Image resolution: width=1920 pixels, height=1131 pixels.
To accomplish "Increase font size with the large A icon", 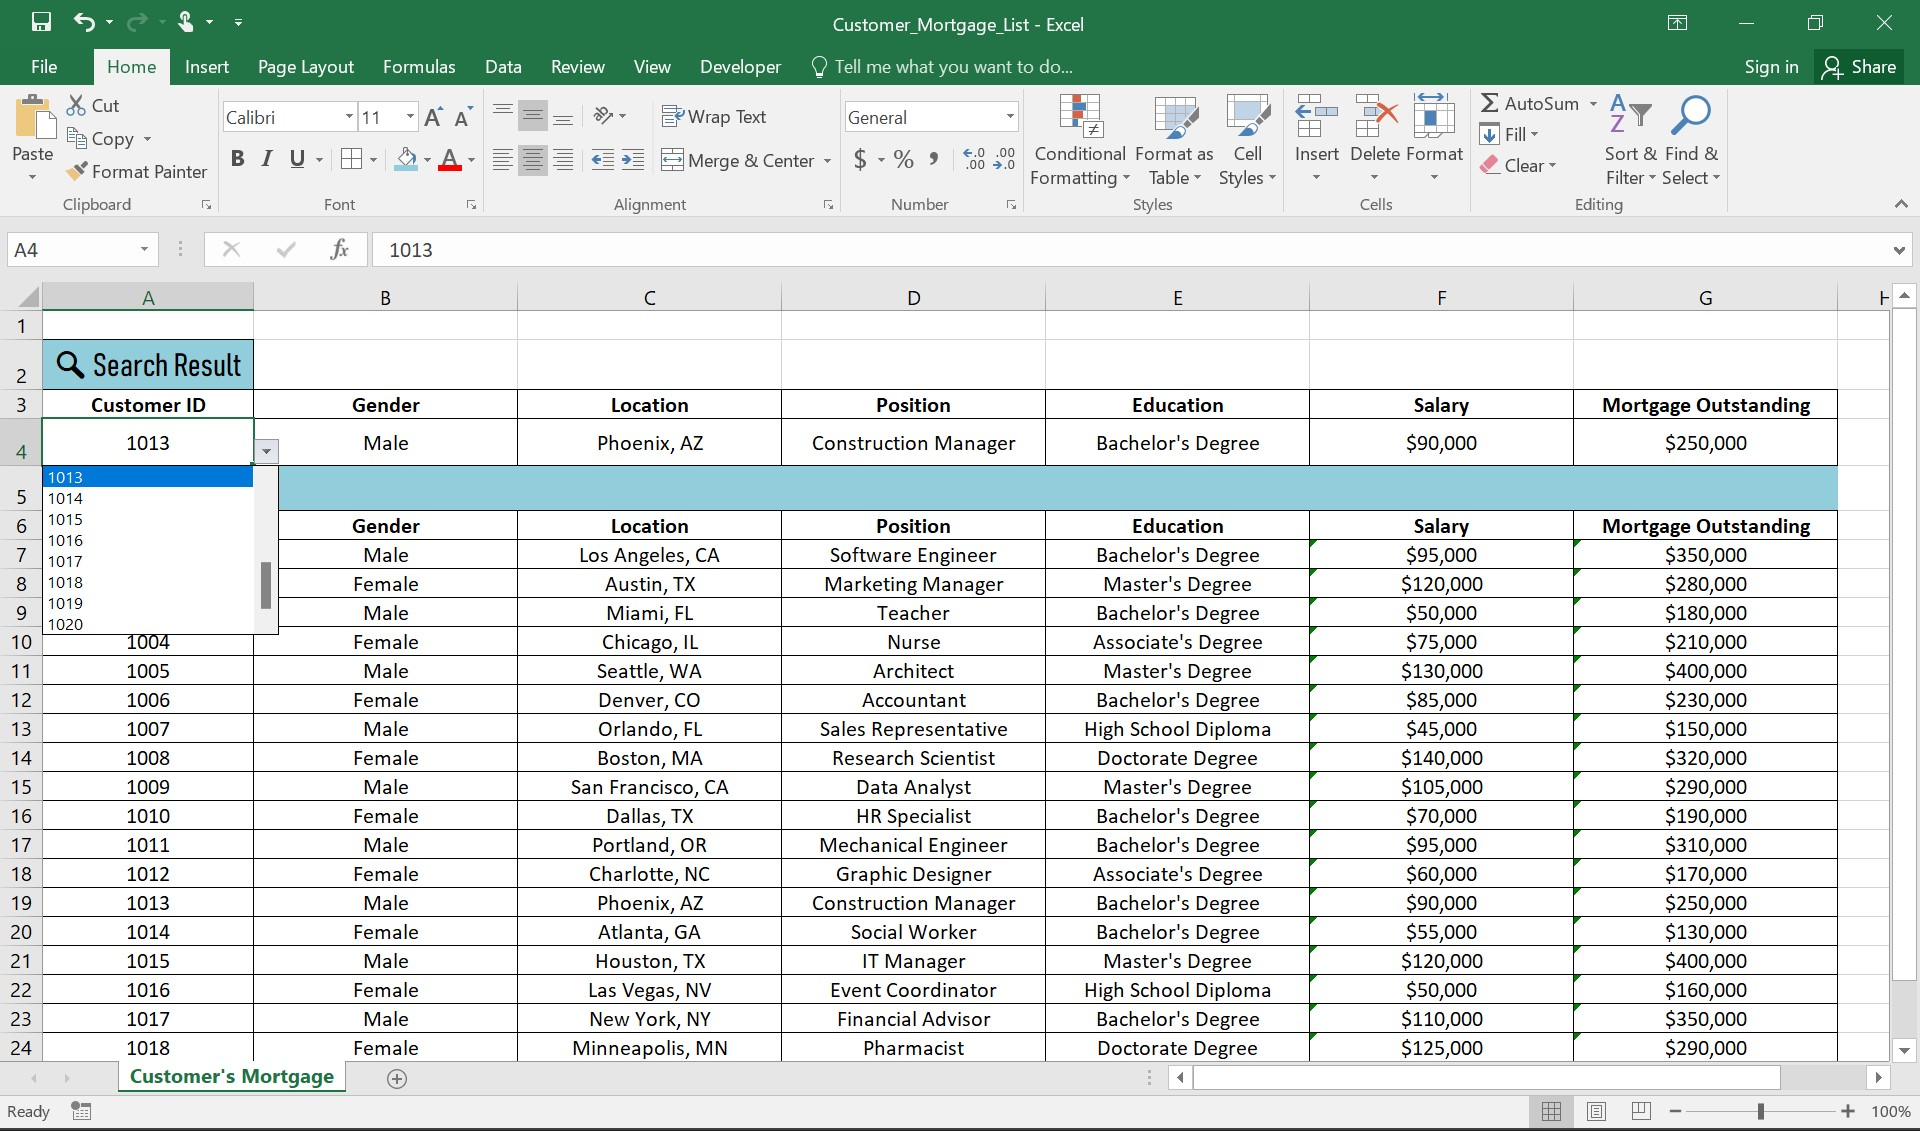I will click(x=433, y=117).
